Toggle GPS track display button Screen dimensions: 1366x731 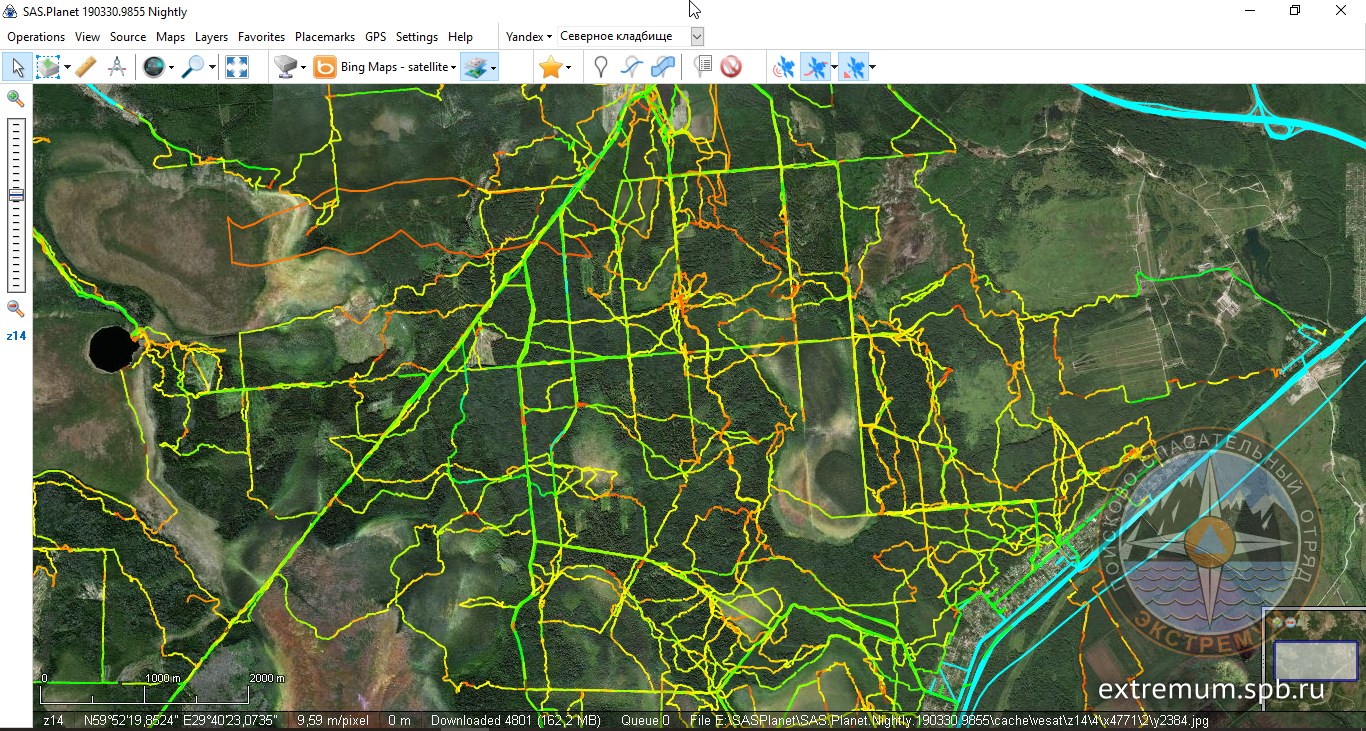pos(816,67)
